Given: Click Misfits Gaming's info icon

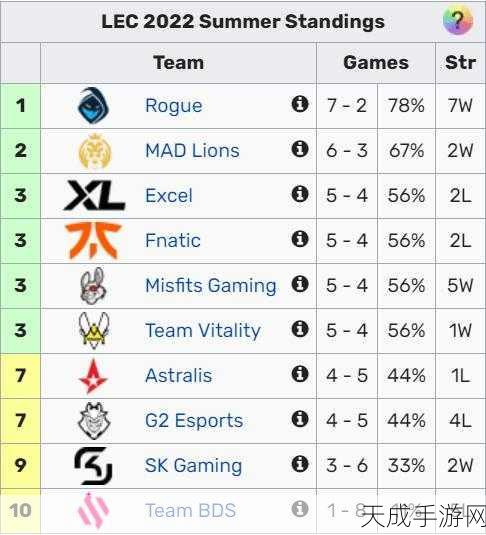Looking at the screenshot, I should tap(300, 284).
